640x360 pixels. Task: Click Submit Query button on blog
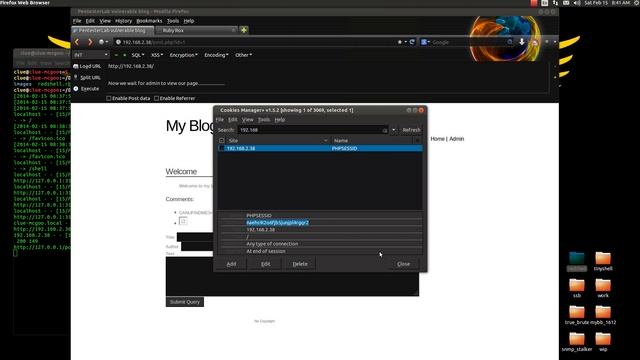coord(184,302)
